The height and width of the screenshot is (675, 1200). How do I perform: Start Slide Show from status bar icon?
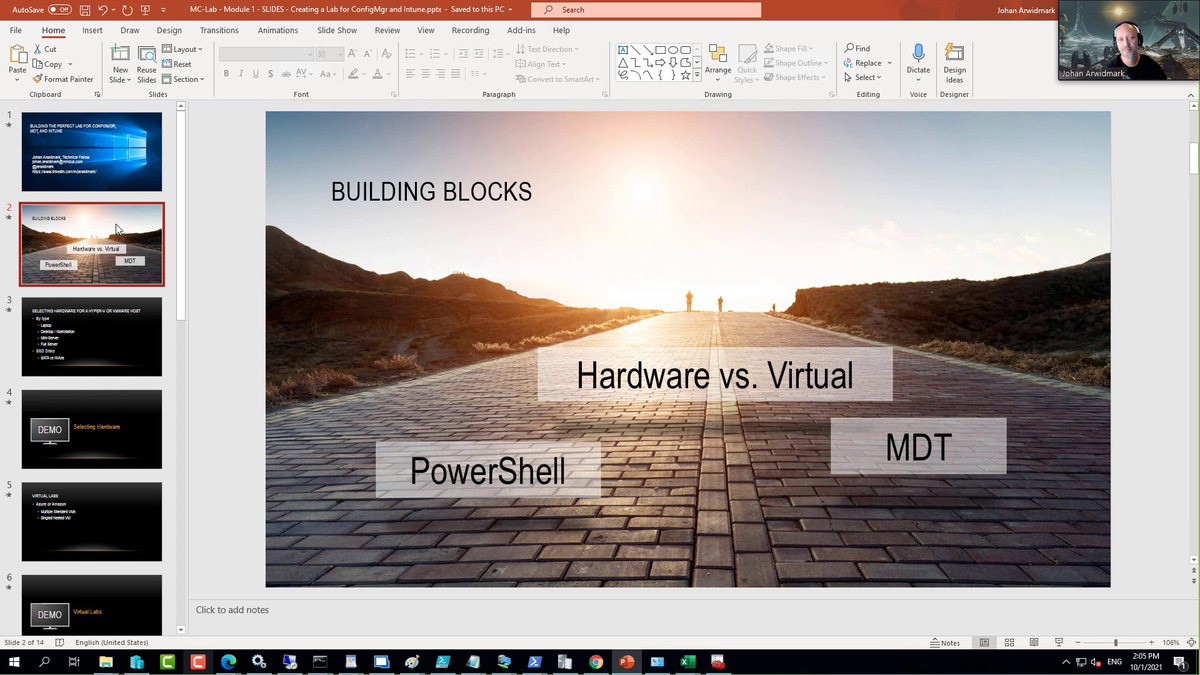click(x=1058, y=642)
